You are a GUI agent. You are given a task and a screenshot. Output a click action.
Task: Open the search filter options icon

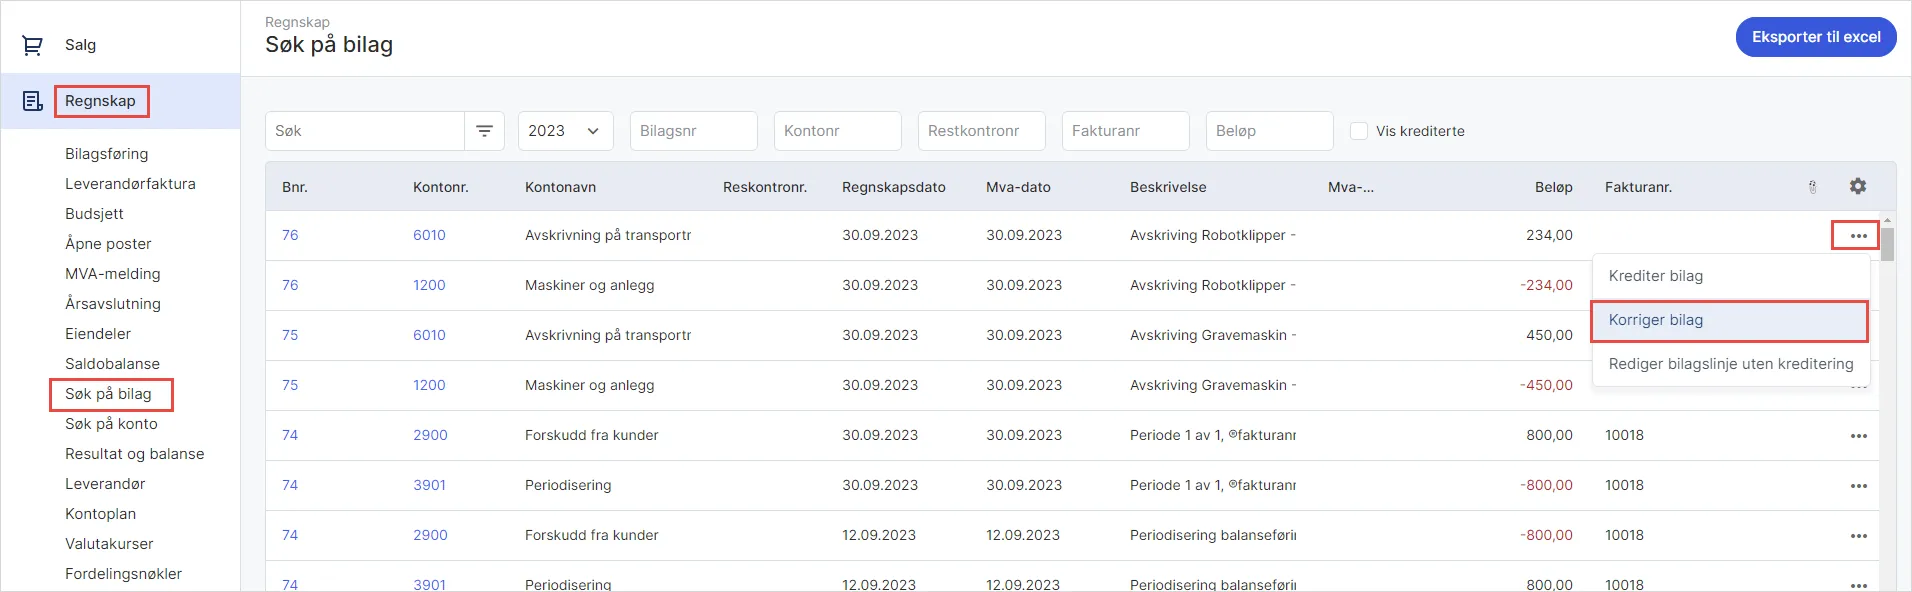(484, 131)
